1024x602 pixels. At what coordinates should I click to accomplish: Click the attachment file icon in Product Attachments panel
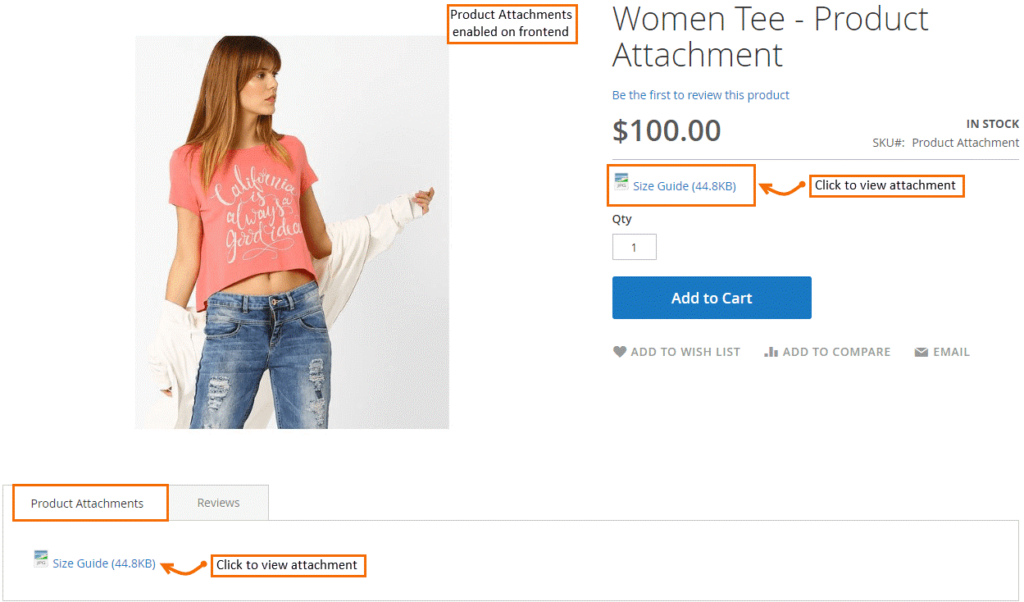click(41, 559)
